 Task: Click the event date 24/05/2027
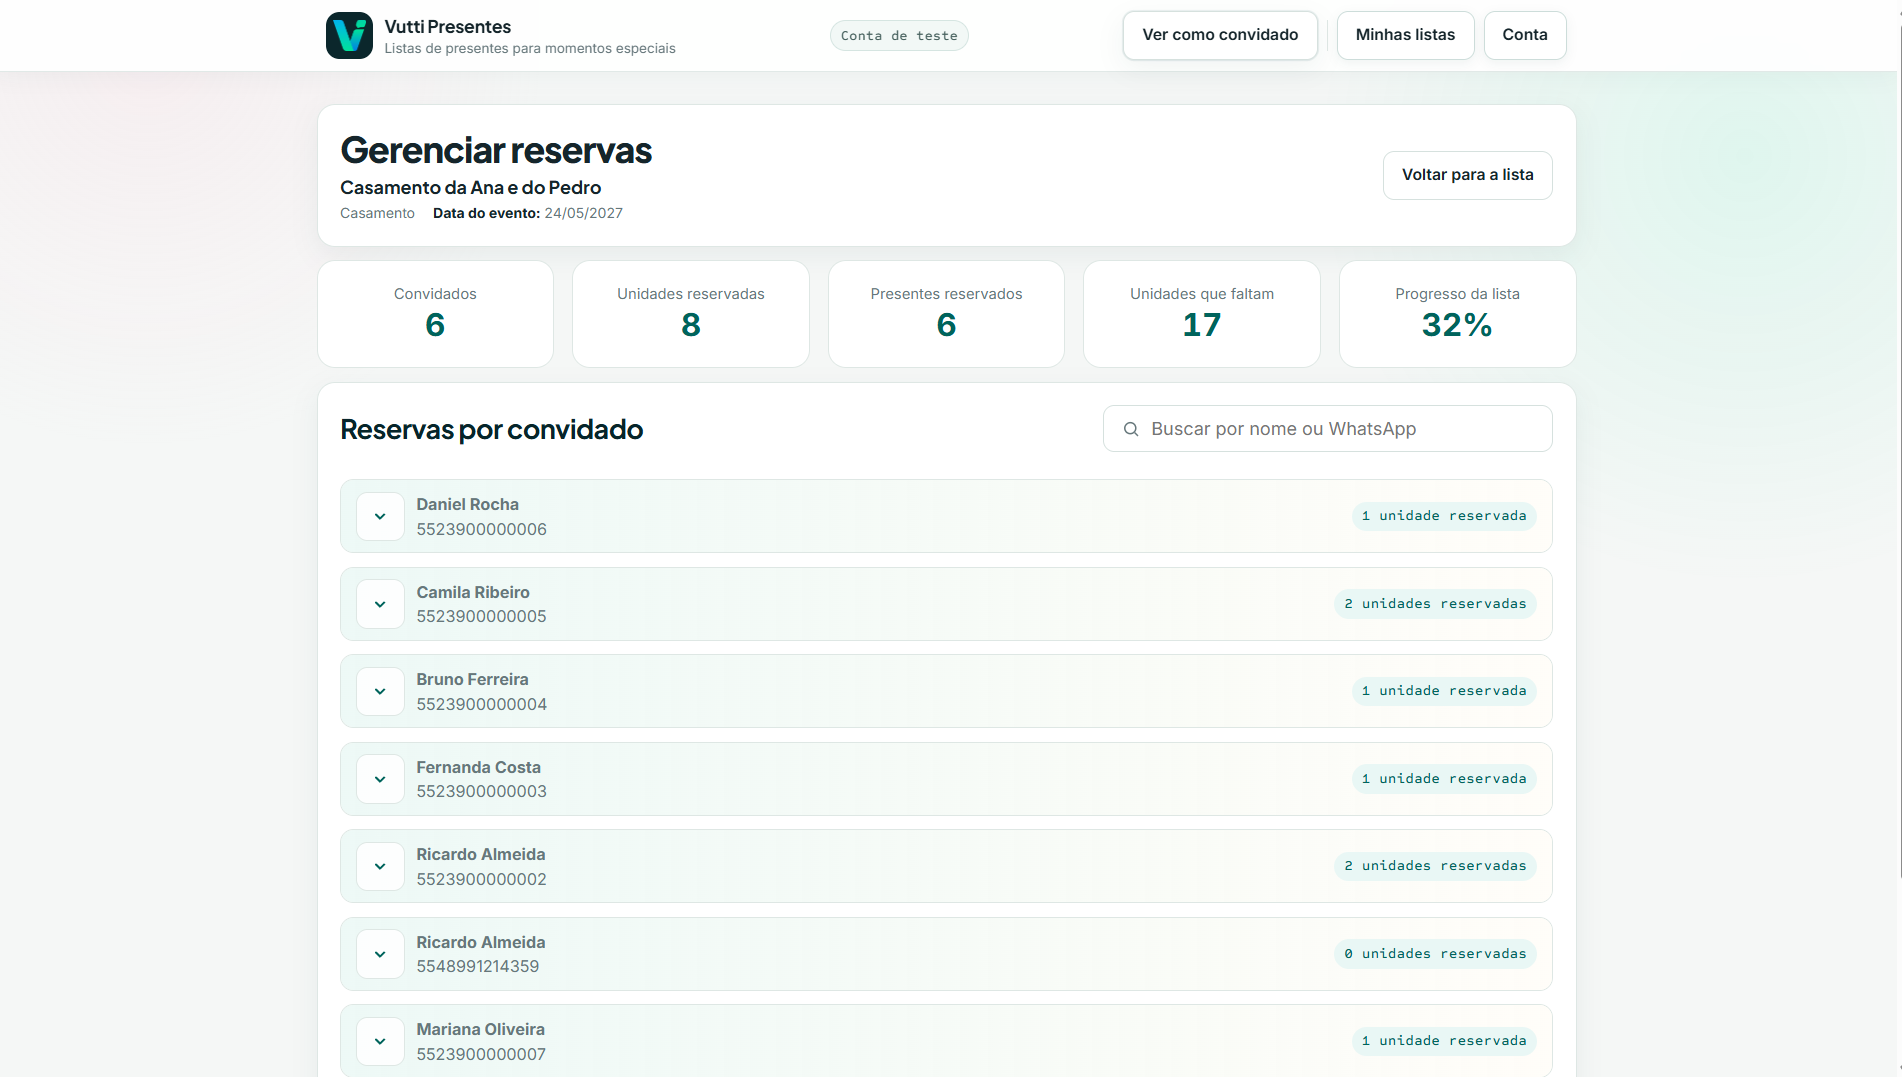pyautogui.click(x=583, y=213)
